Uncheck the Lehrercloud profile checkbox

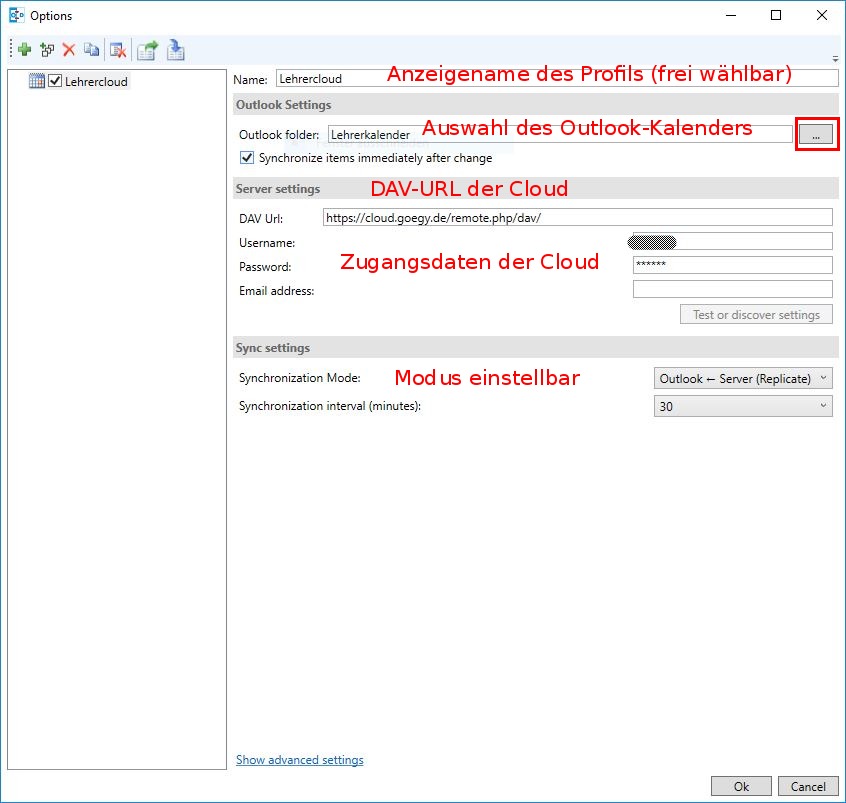[x=56, y=81]
